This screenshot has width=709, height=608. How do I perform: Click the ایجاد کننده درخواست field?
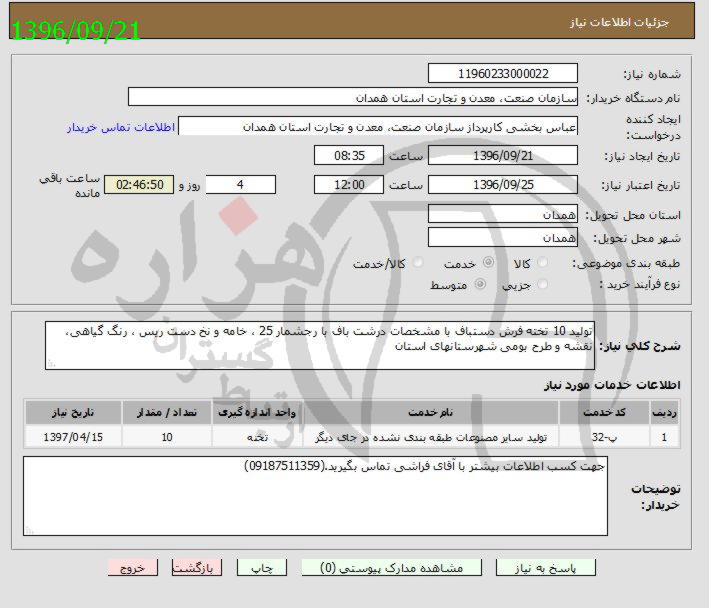pyautogui.click(x=378, y=126)
